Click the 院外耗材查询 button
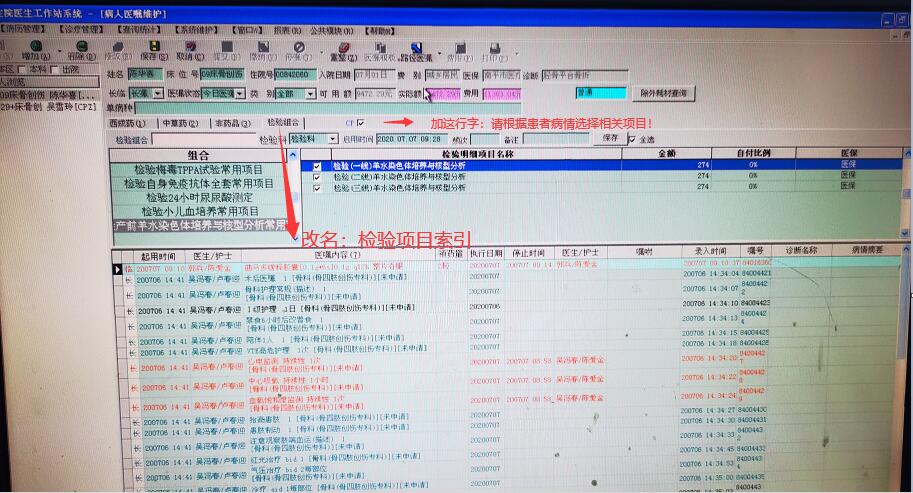This screenshot has height=493, width=913. (663, 93)
